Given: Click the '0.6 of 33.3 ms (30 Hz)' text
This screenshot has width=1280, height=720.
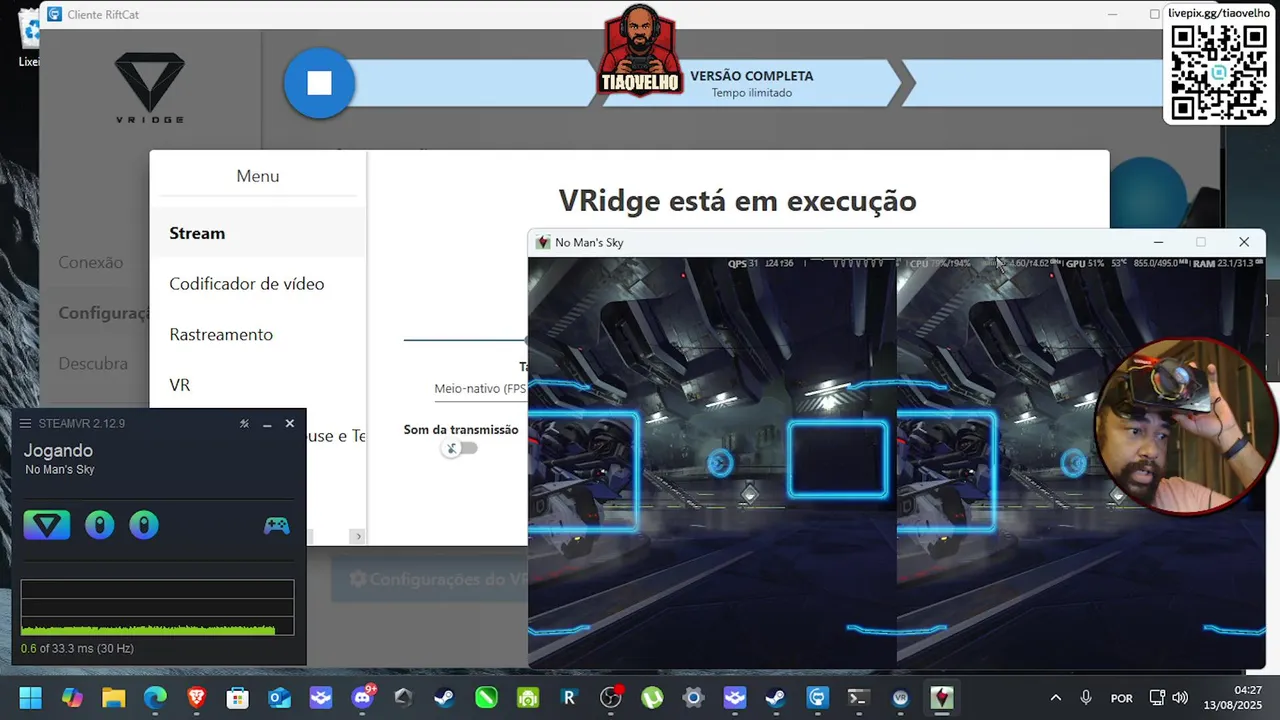Looking at the screenshot, I should point(77,648).
